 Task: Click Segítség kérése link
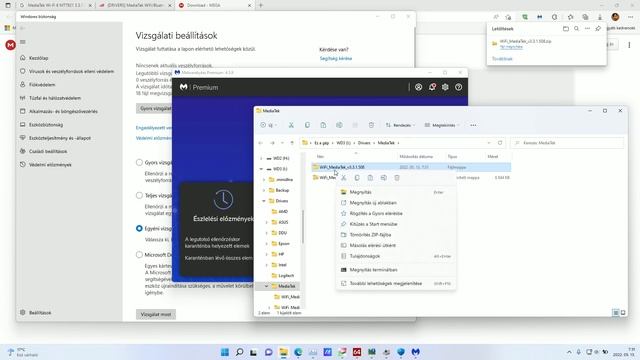pos(336,58)
